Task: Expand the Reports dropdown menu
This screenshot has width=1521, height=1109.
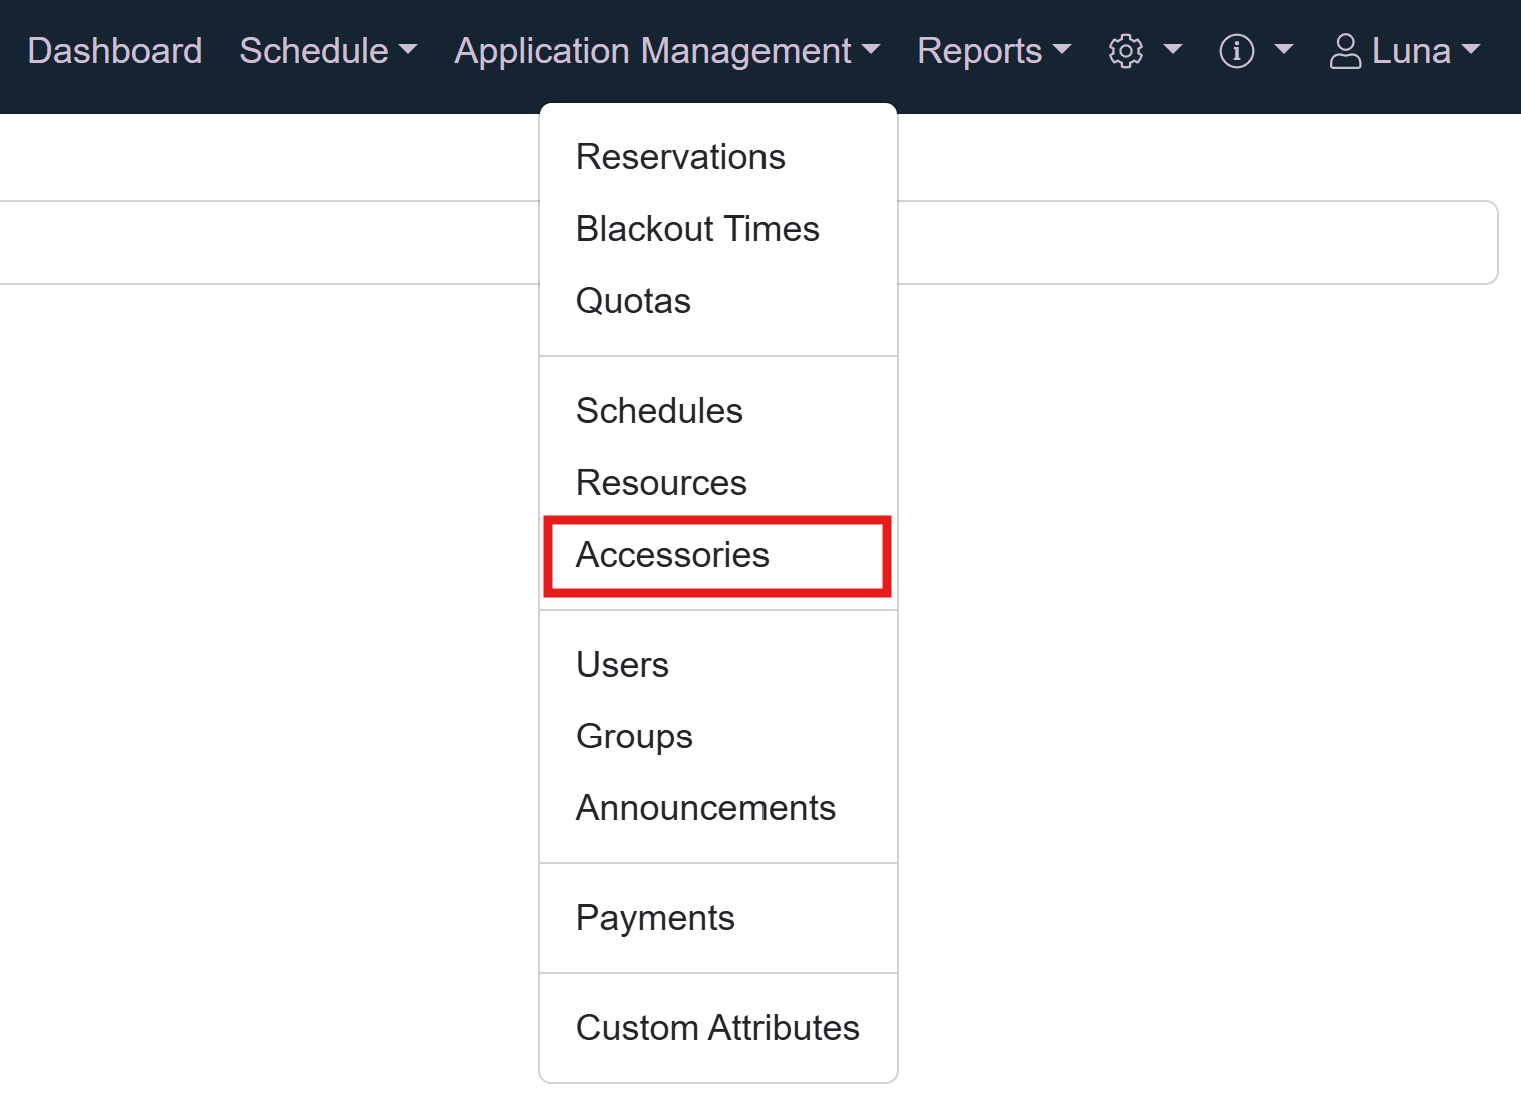Action: (993, 51)
